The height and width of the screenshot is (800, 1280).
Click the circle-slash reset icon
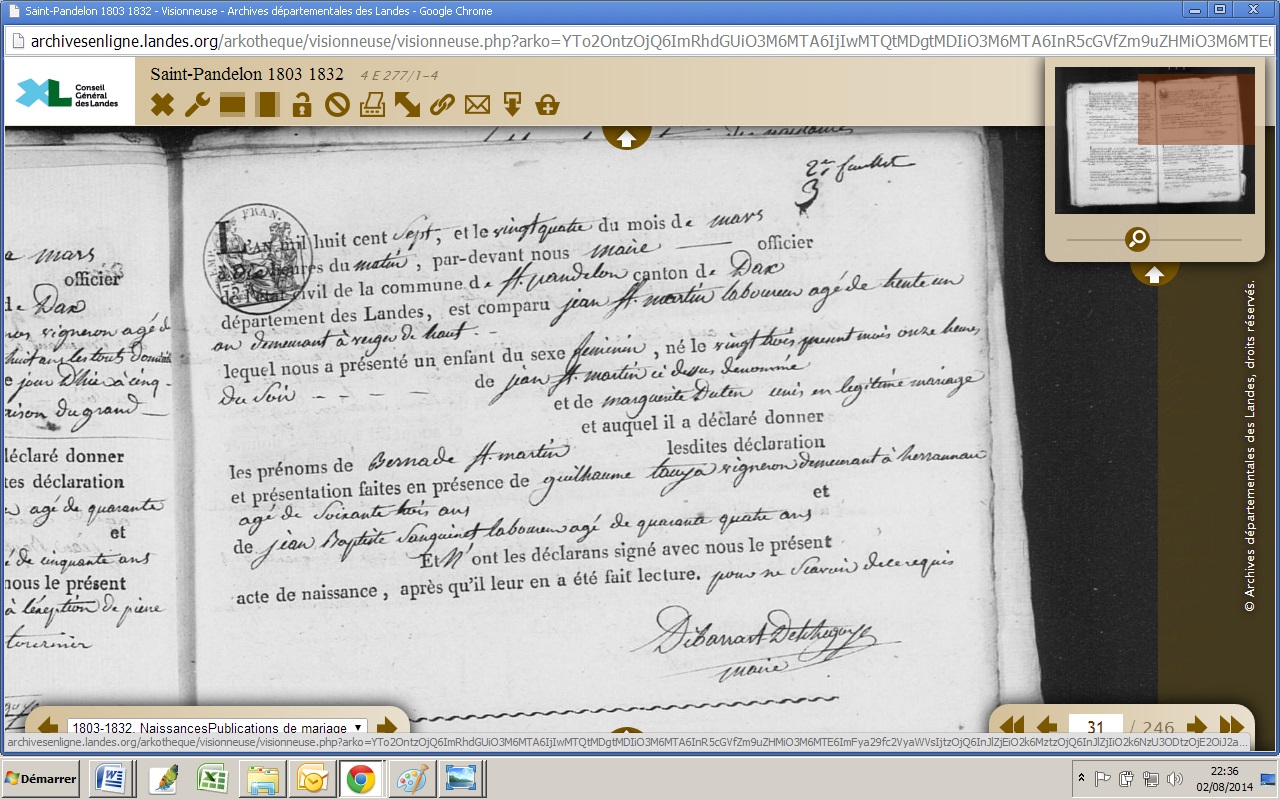(x=337, y=104)
